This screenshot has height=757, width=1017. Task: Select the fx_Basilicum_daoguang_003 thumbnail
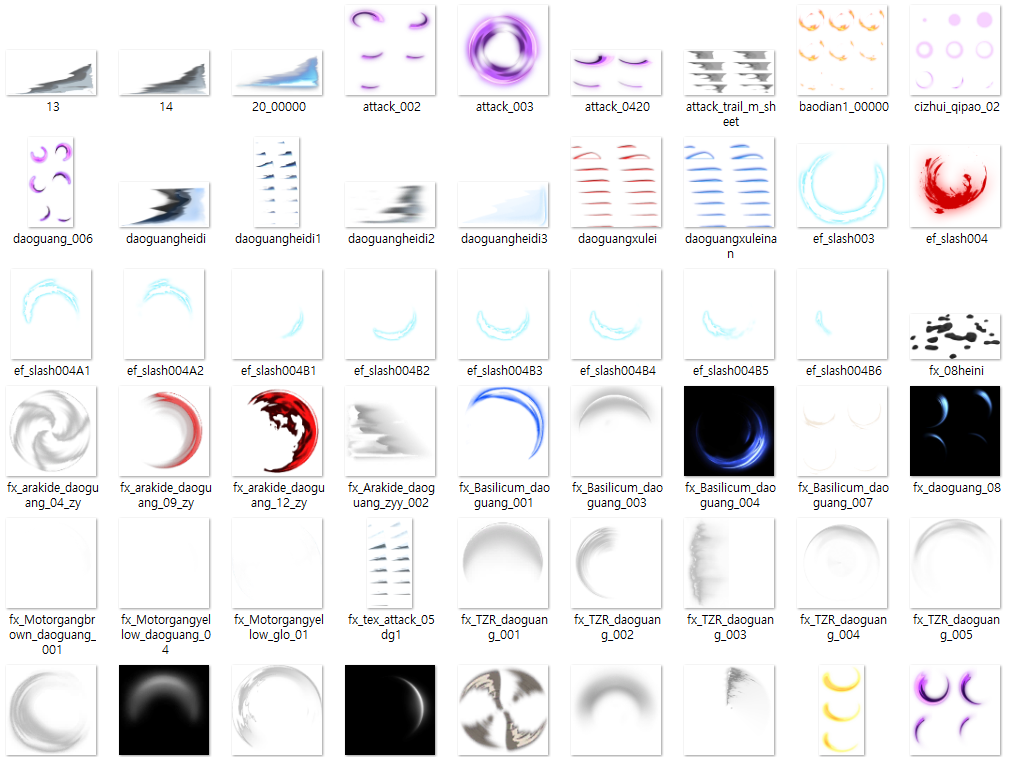(x=616, y=431)
